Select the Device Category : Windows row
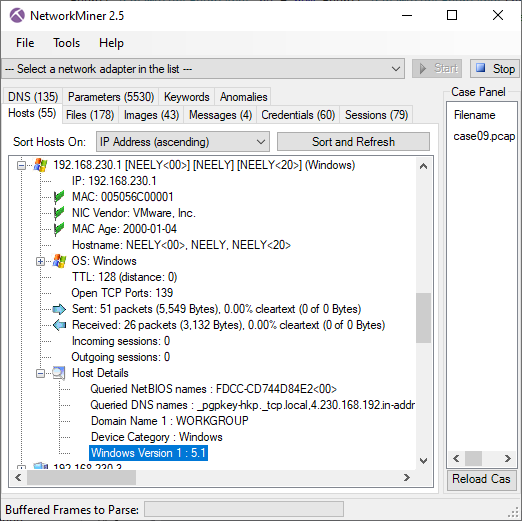 [x=157, y=437]
